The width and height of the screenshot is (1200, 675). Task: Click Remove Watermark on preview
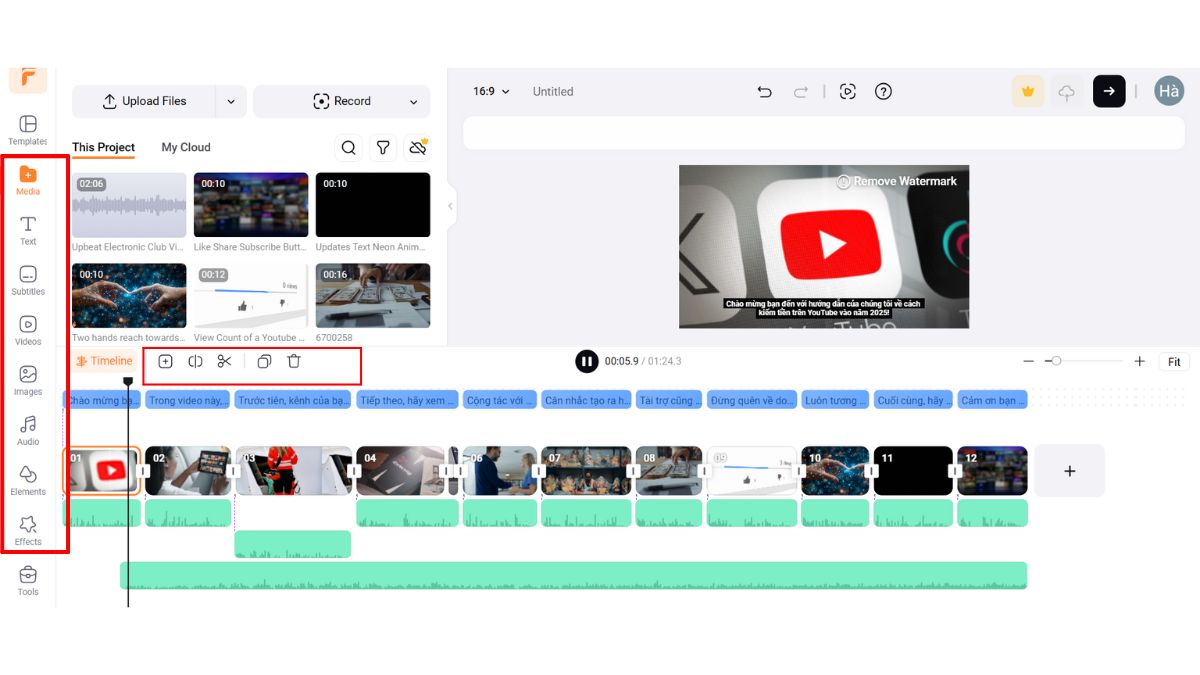tap(897, 182)
